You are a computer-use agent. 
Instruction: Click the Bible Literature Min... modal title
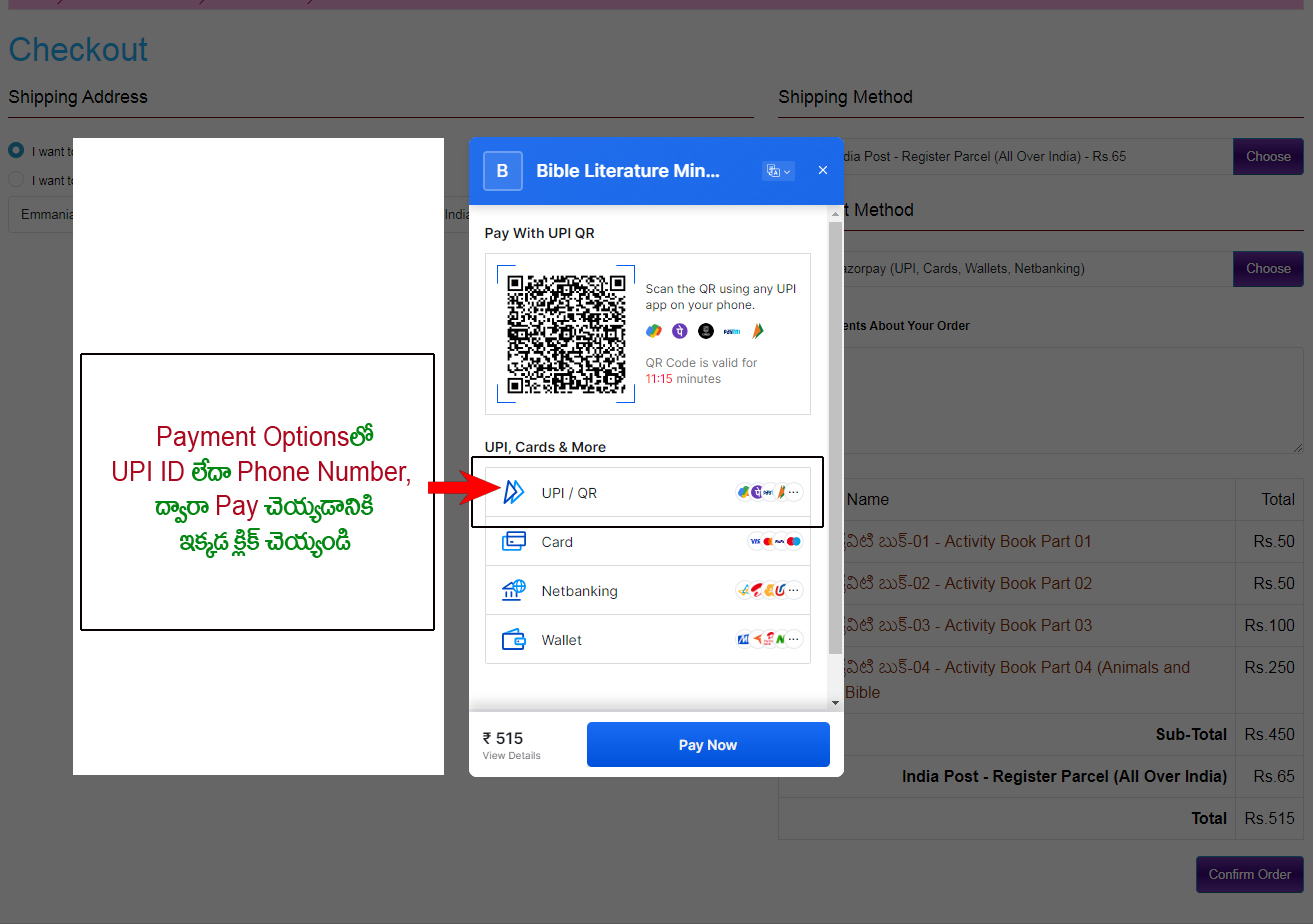[628, 171]
